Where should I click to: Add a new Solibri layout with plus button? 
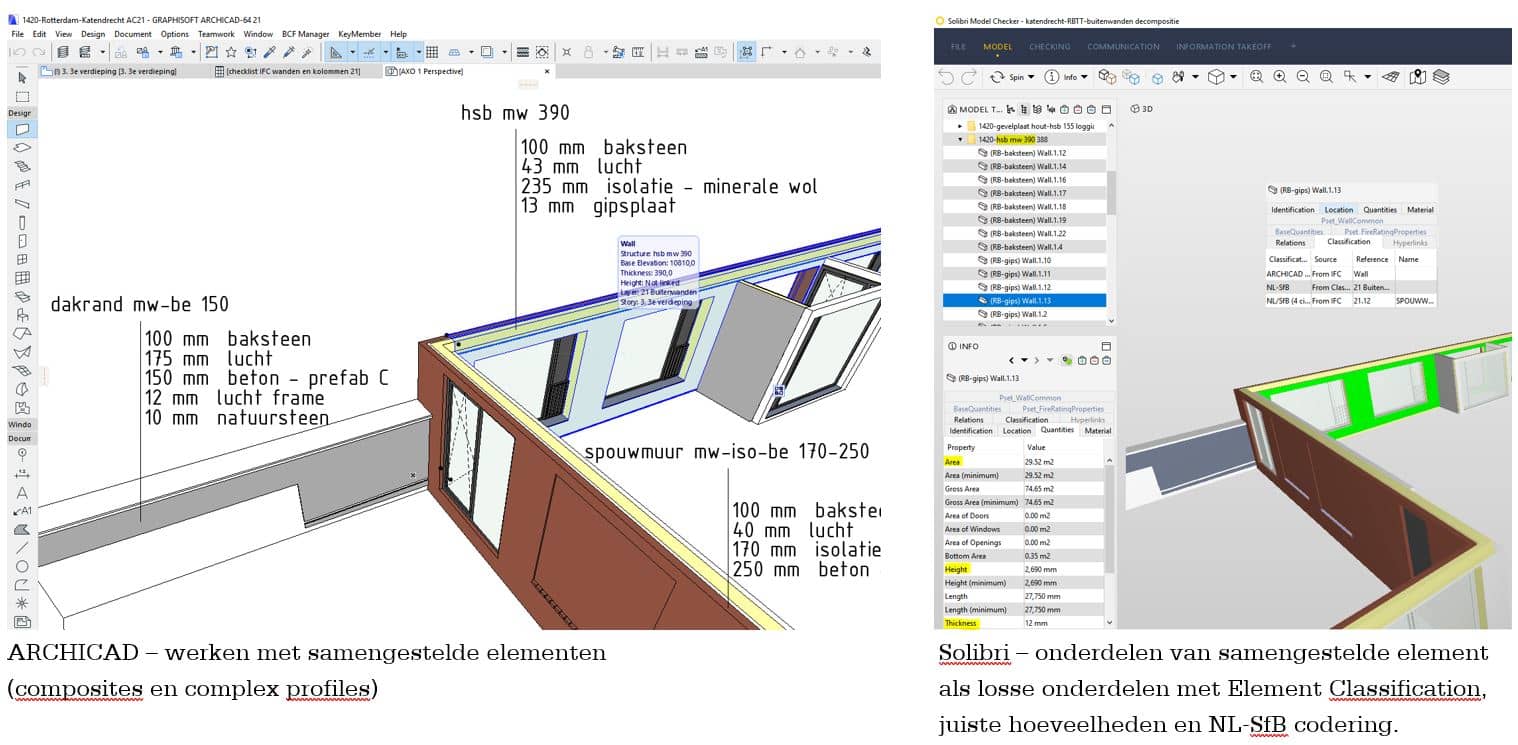(1292, 46)
